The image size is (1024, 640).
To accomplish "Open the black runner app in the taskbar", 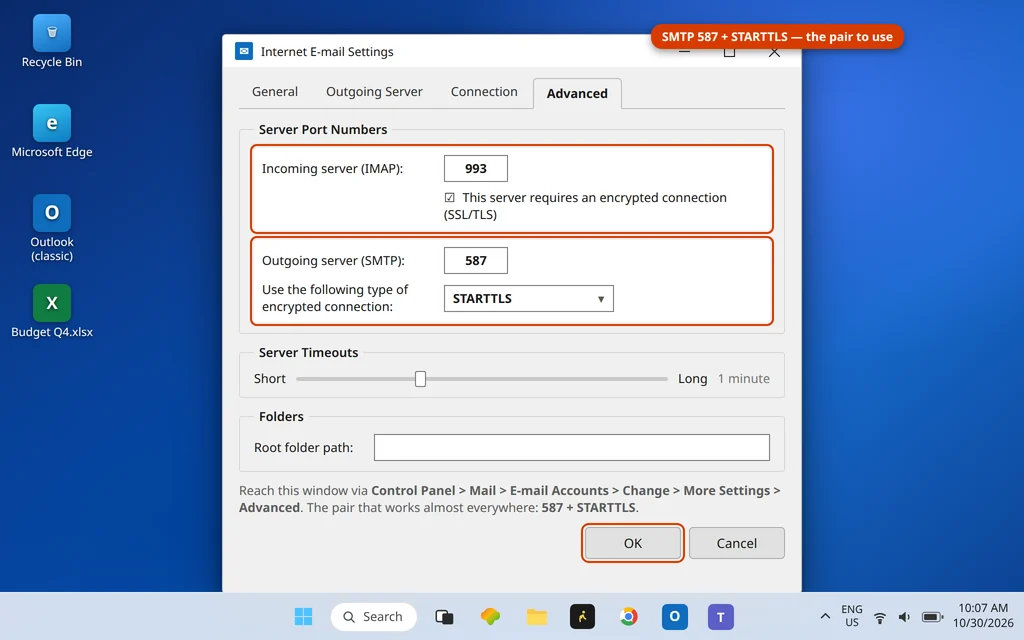I will click(x=582, y=616).
